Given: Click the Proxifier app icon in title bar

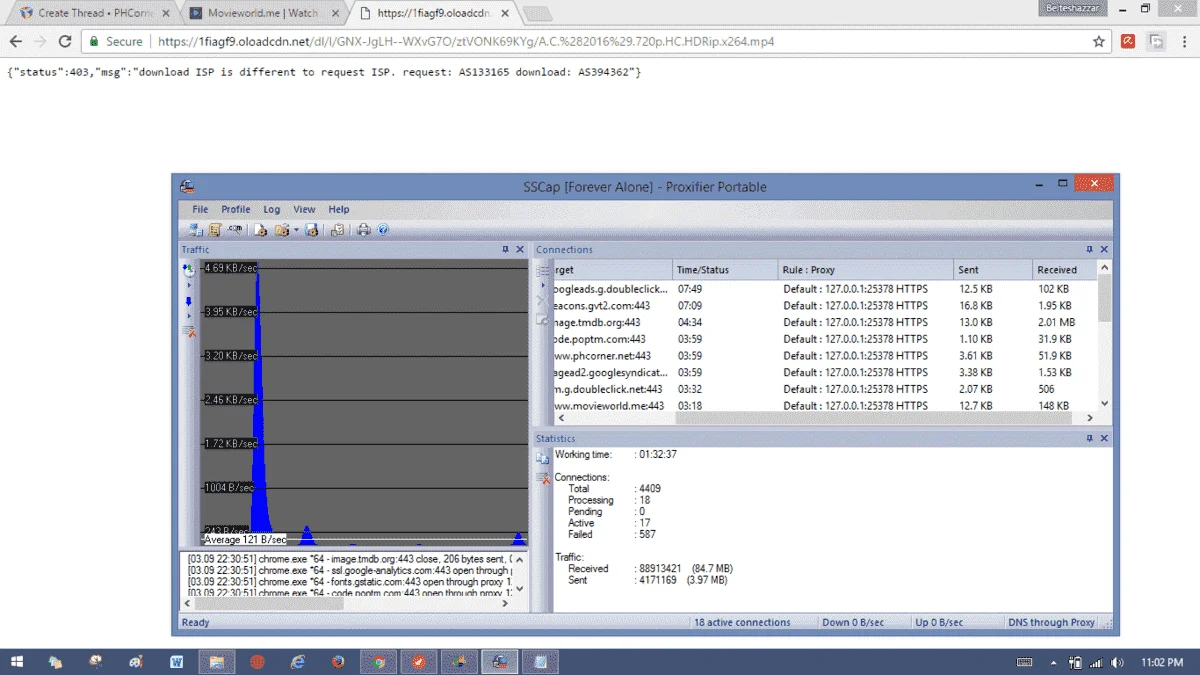Looking at the screenshot, I should click(x=187, y=186).
